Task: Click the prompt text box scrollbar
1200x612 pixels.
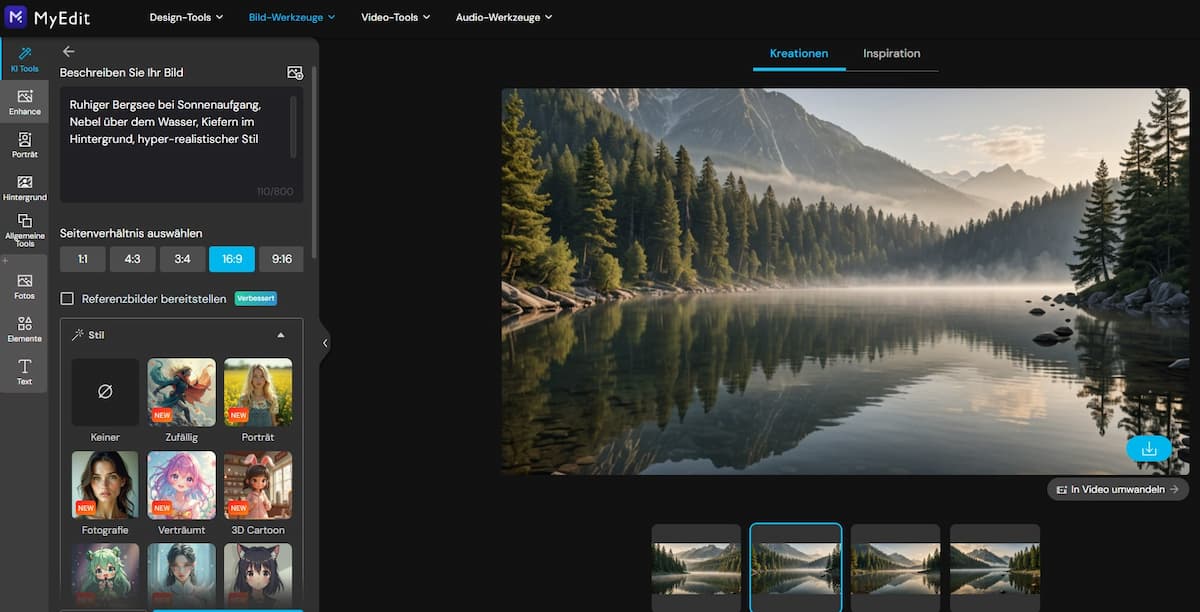Action: tap(293, 126)
